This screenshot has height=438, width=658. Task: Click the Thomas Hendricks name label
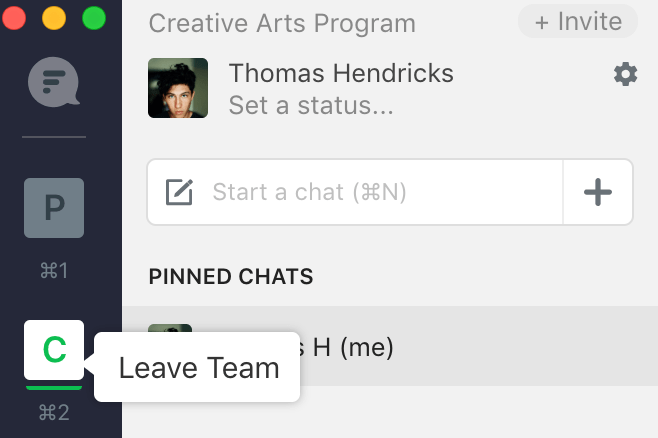click(x=341, y=73)
